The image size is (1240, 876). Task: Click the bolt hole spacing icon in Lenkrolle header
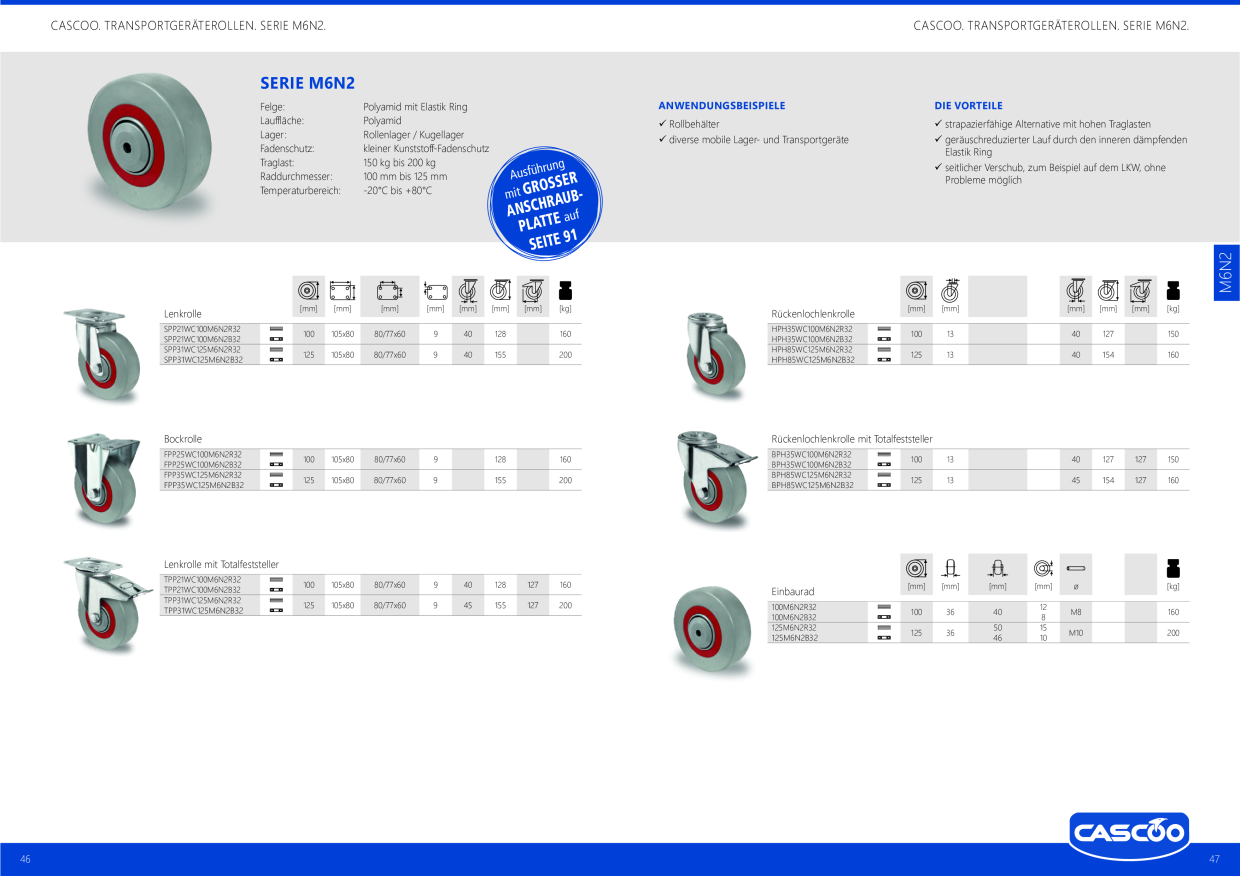click(389, 290)
